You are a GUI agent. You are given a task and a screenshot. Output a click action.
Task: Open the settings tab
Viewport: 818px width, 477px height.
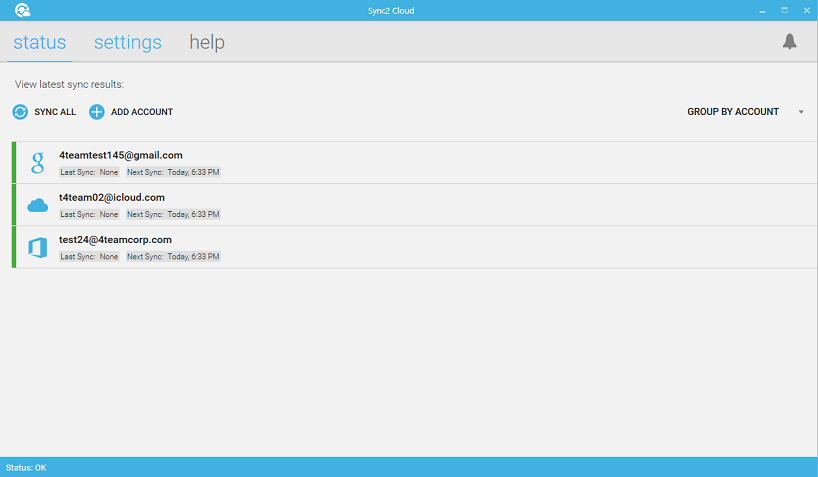128,42
